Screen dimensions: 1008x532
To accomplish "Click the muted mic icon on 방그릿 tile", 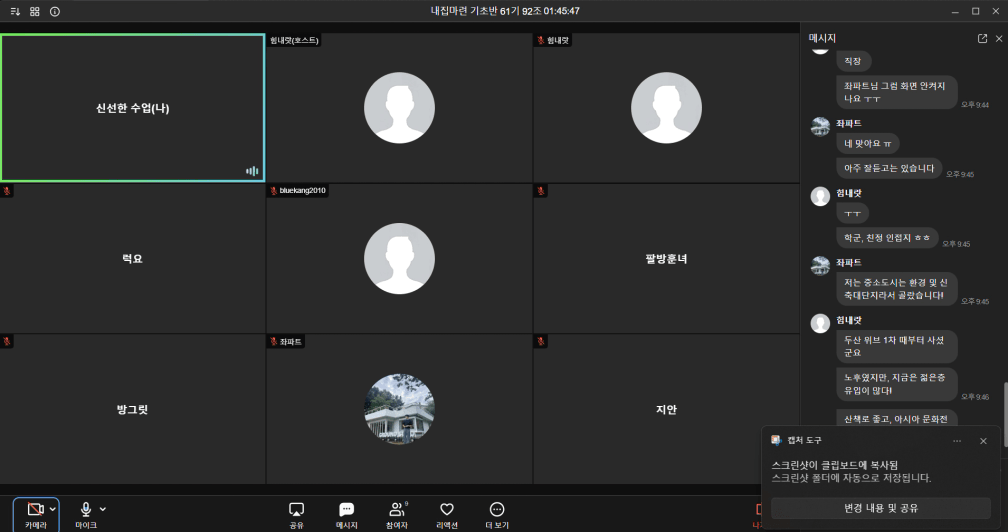I will [x=6, y=342].
